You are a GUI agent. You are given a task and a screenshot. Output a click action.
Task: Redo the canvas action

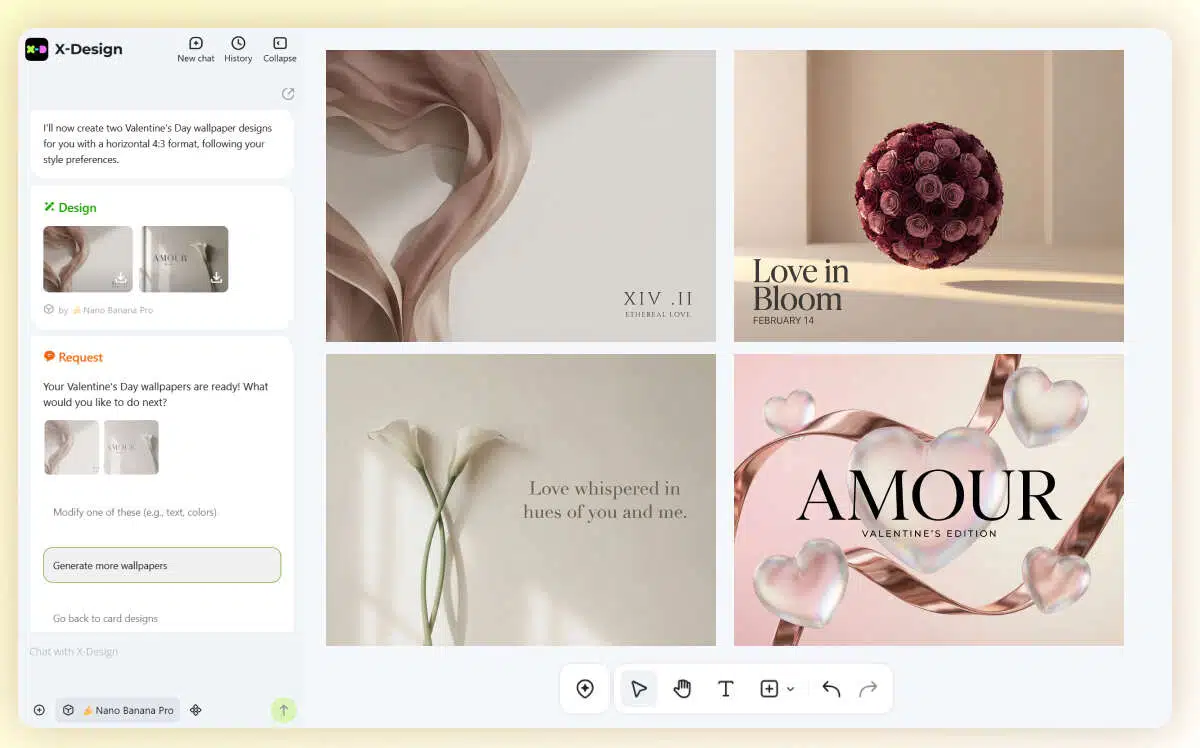(x=868, y=688)
